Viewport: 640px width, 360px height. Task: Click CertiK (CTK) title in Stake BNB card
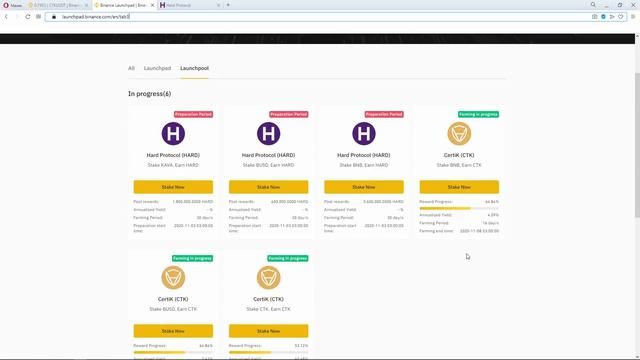pyautogui.click(x=459, y=155)
